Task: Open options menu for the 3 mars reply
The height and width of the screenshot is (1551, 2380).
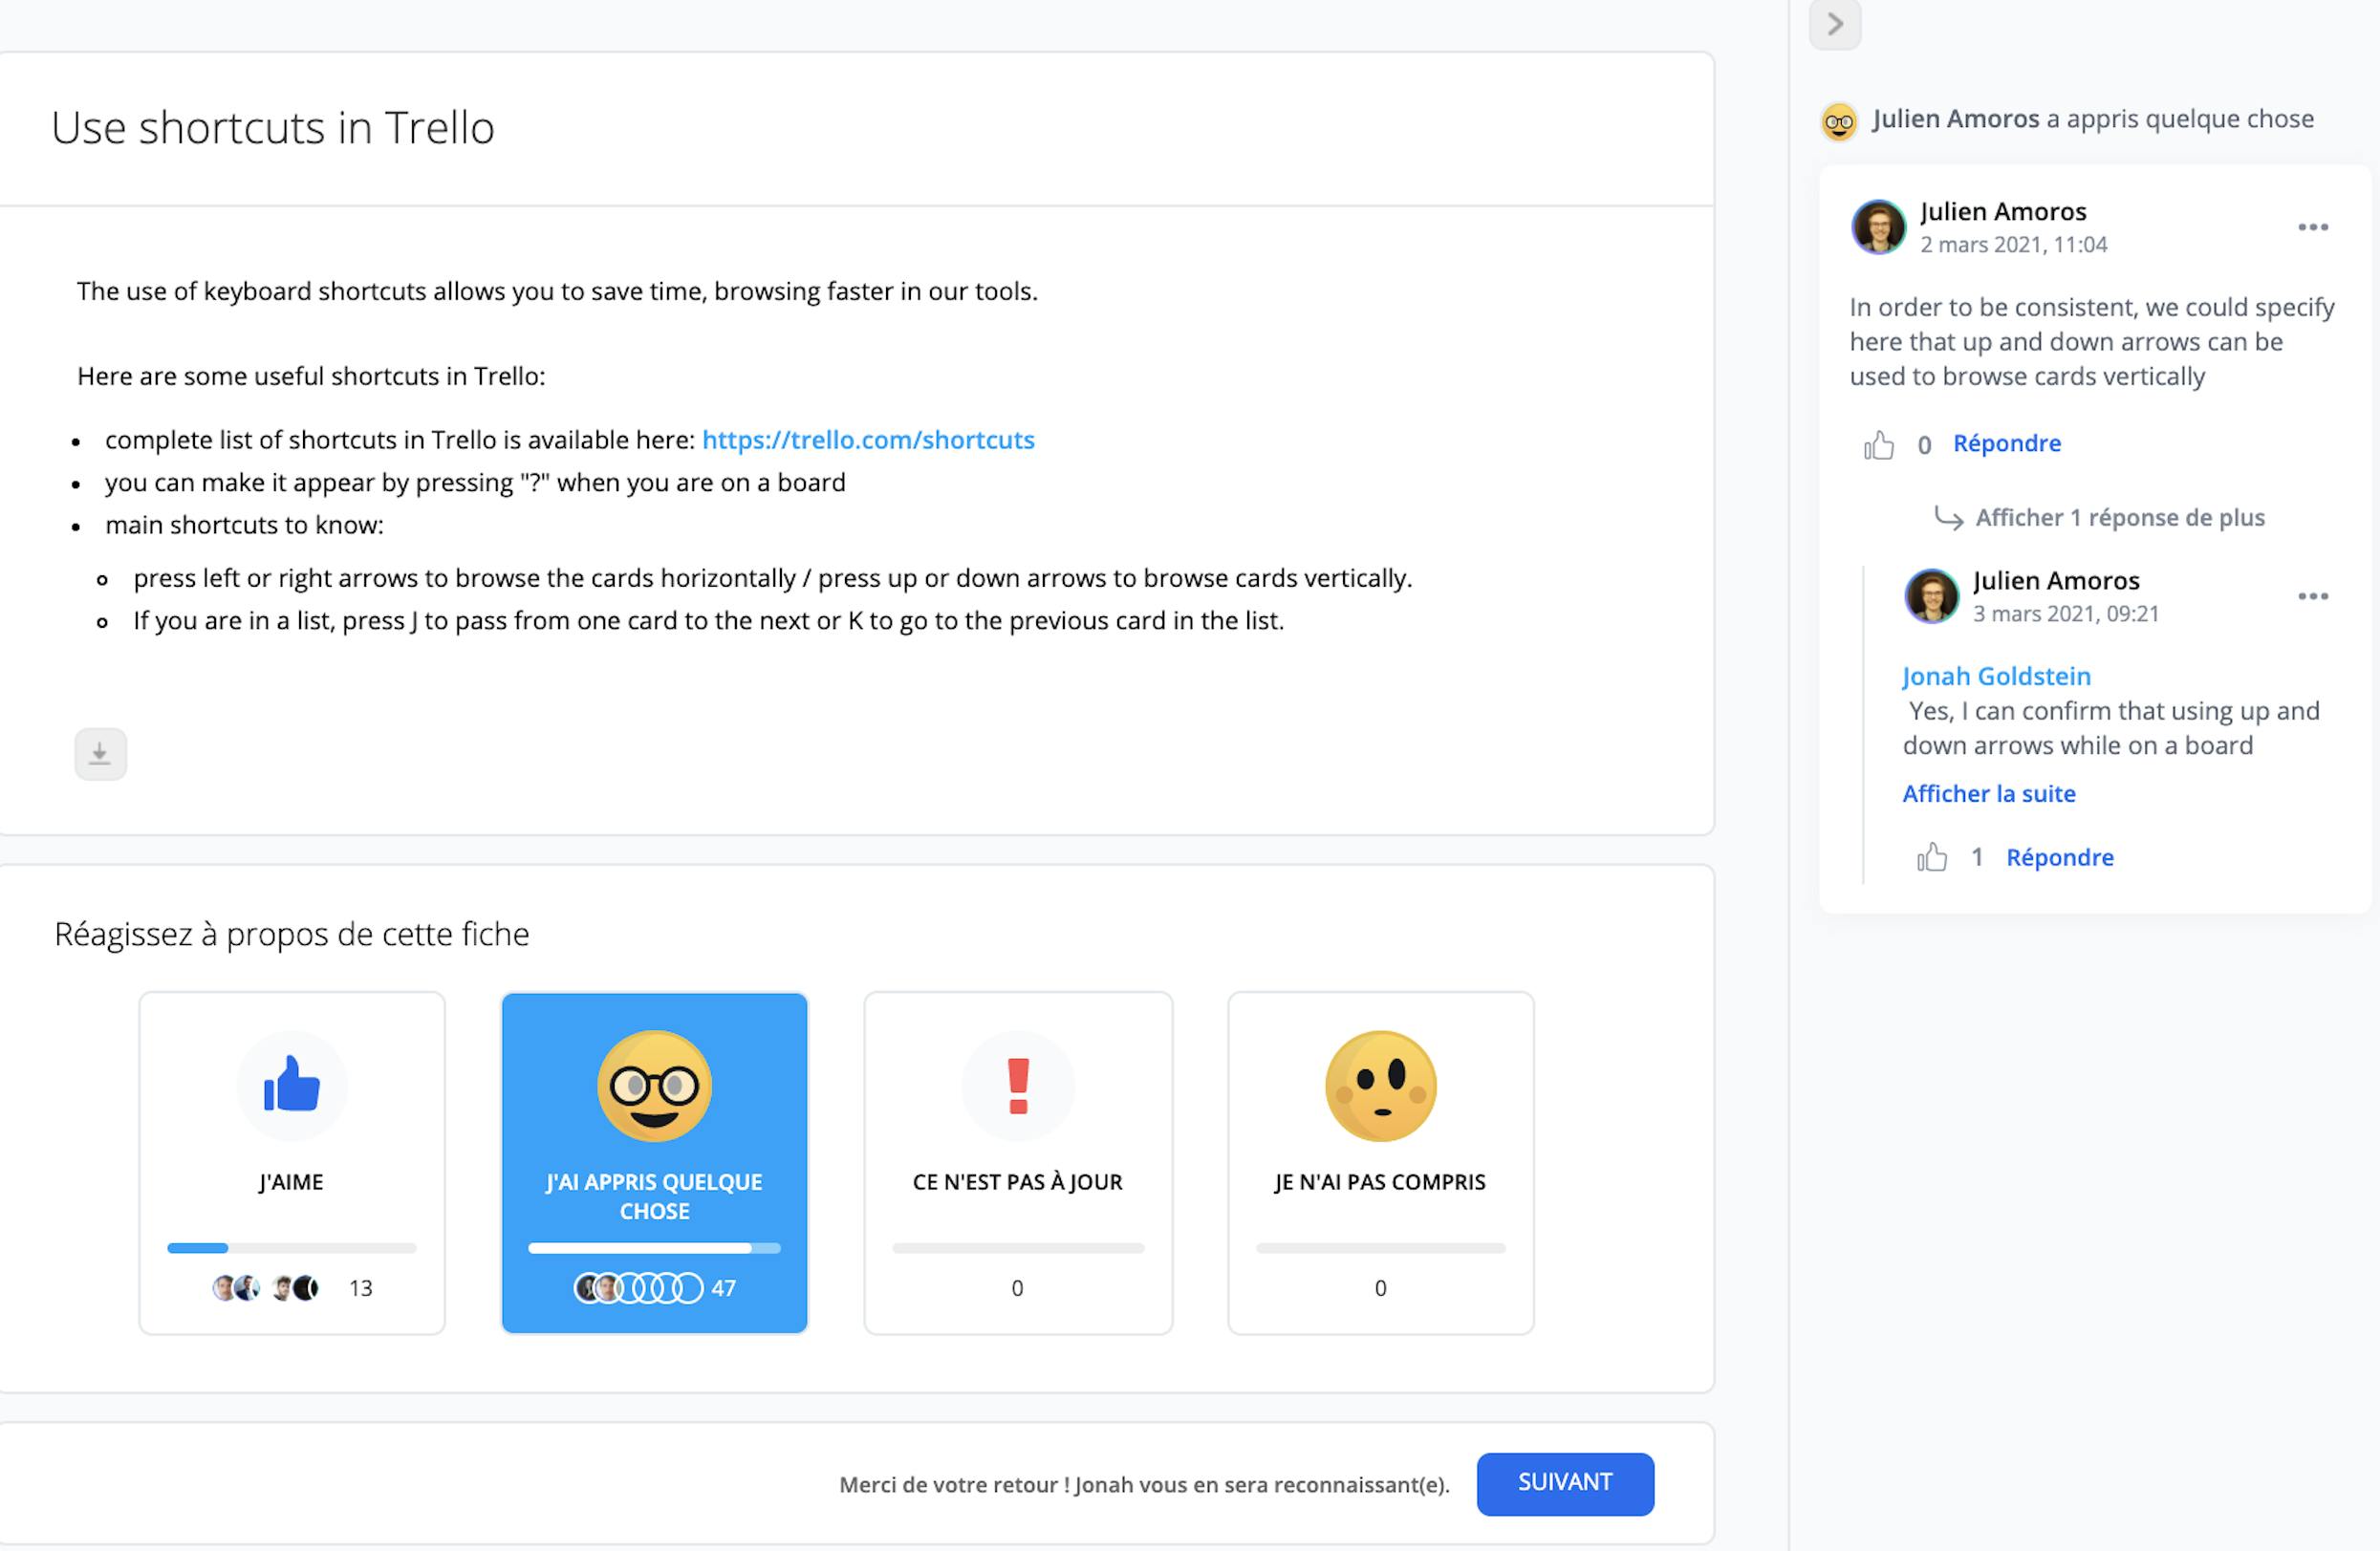Action: pyautogui.click(x=2312, y=597)
